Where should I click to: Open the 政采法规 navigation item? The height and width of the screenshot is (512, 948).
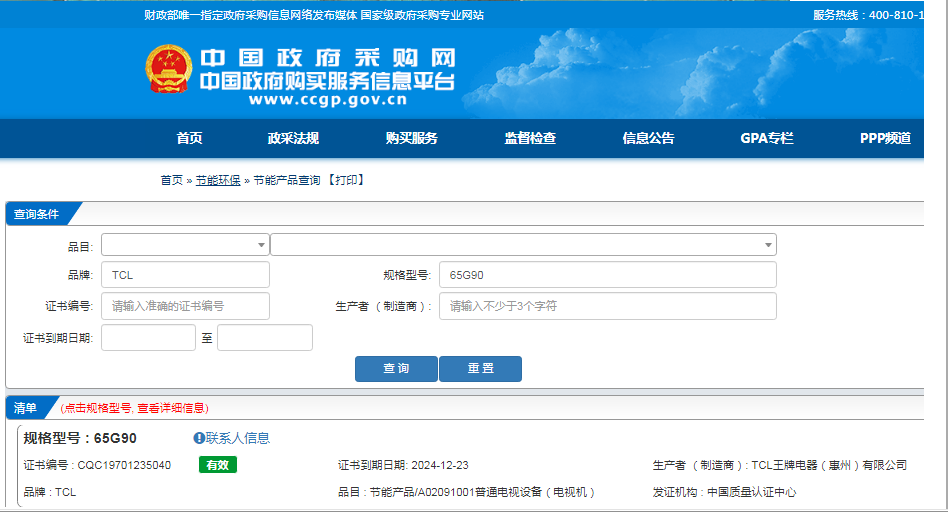coord(293,138)
